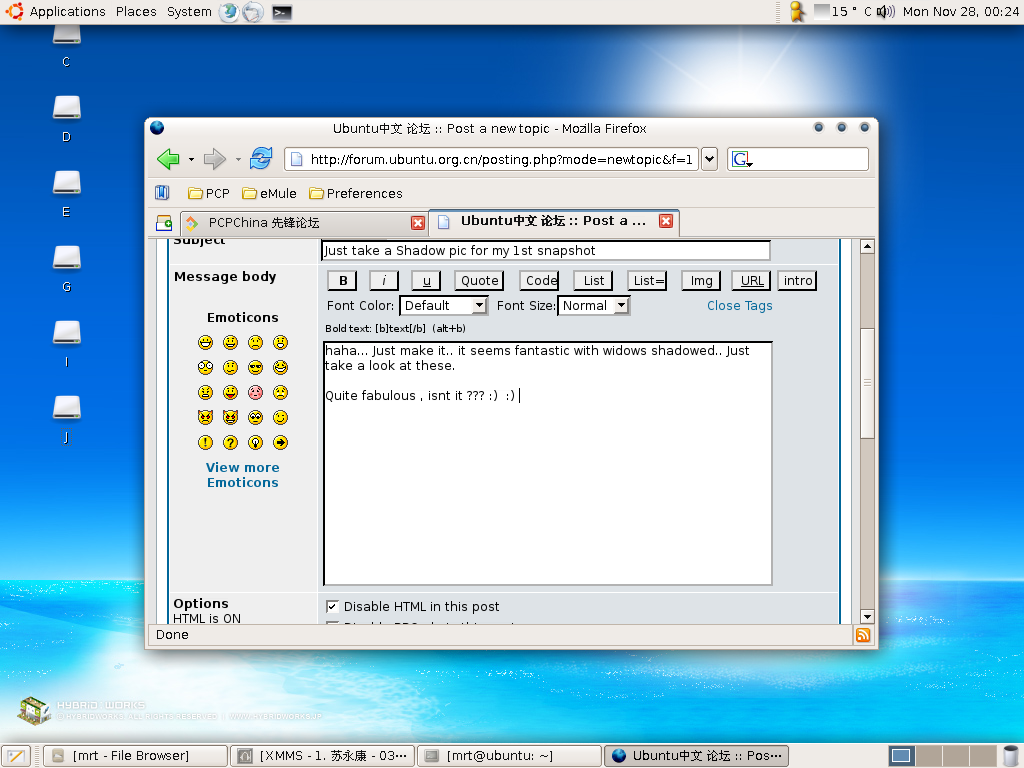The width and height of the screenshot is (1024, 768).
Task: Click the scrollbar down arrow
Action: [867, 616]
